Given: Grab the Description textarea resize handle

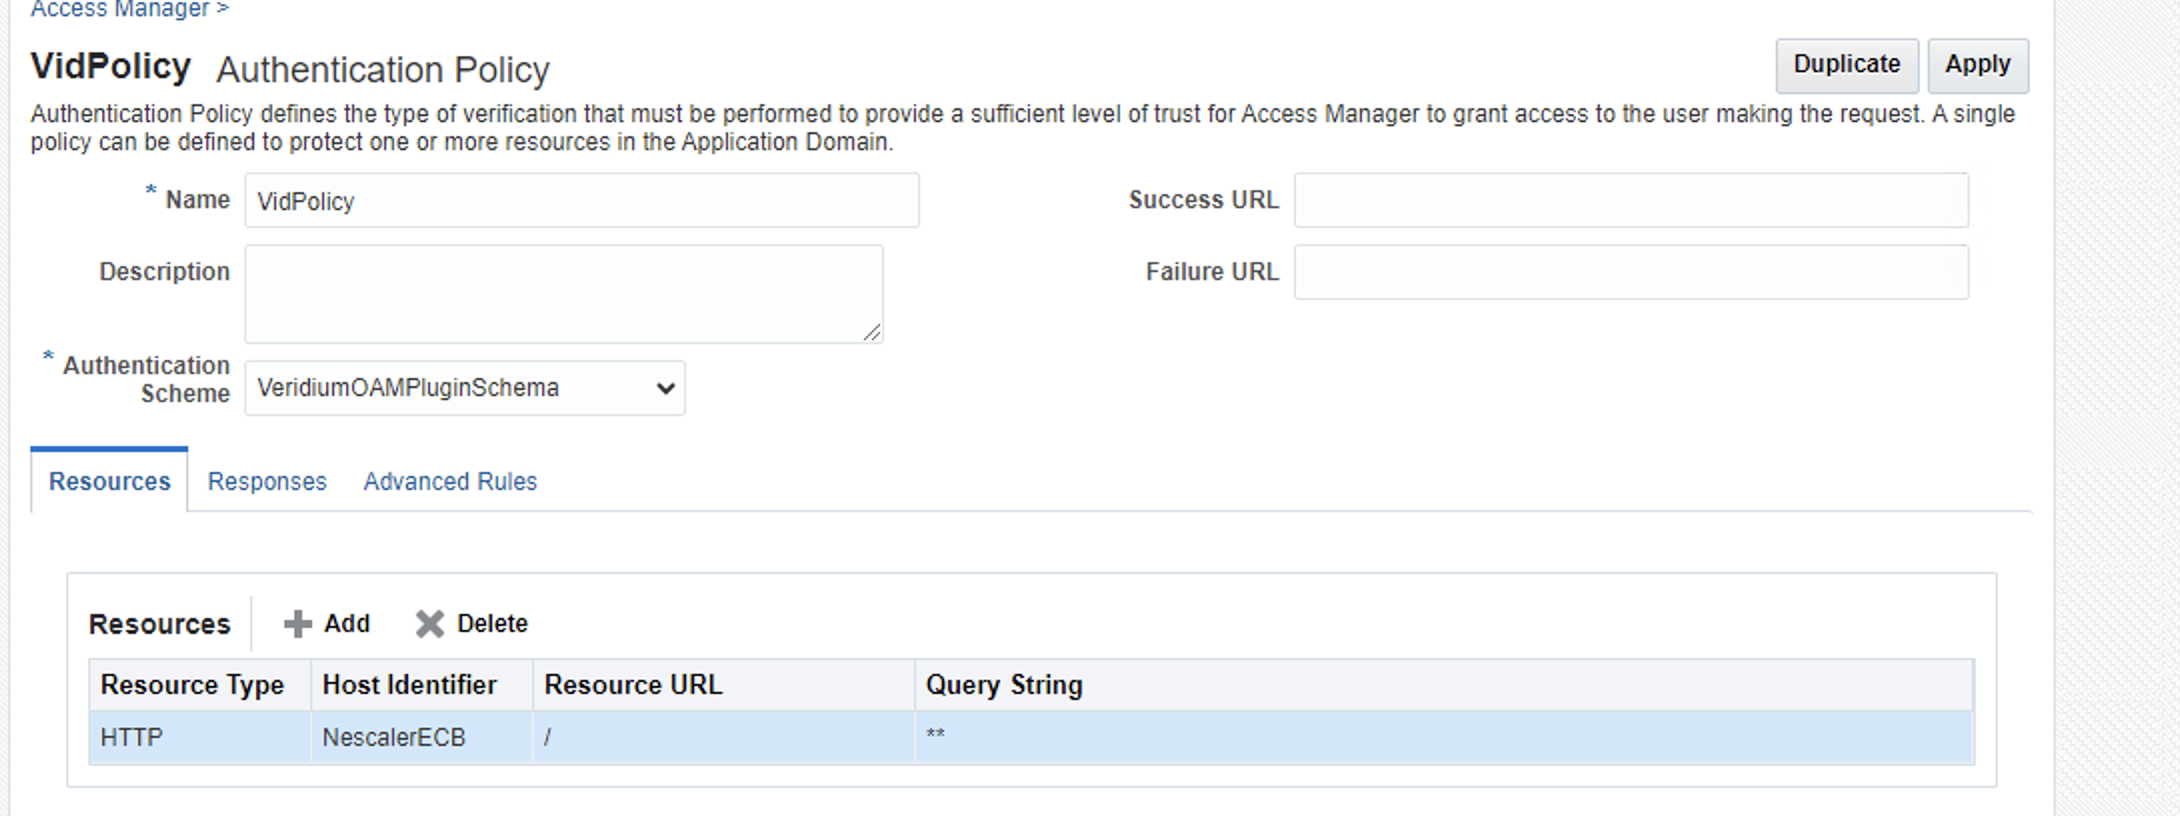Looking at the screenshot, I should pyautogui.click(x=872, y=333).
